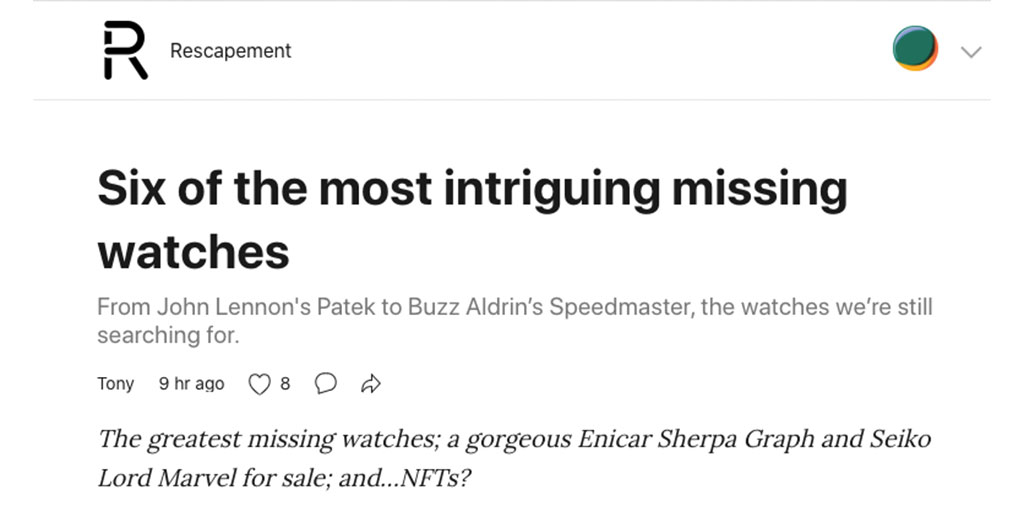The image size is (1024, 512).
Task: Share the article using arrow icon
Action: click(x=370, y=384)
